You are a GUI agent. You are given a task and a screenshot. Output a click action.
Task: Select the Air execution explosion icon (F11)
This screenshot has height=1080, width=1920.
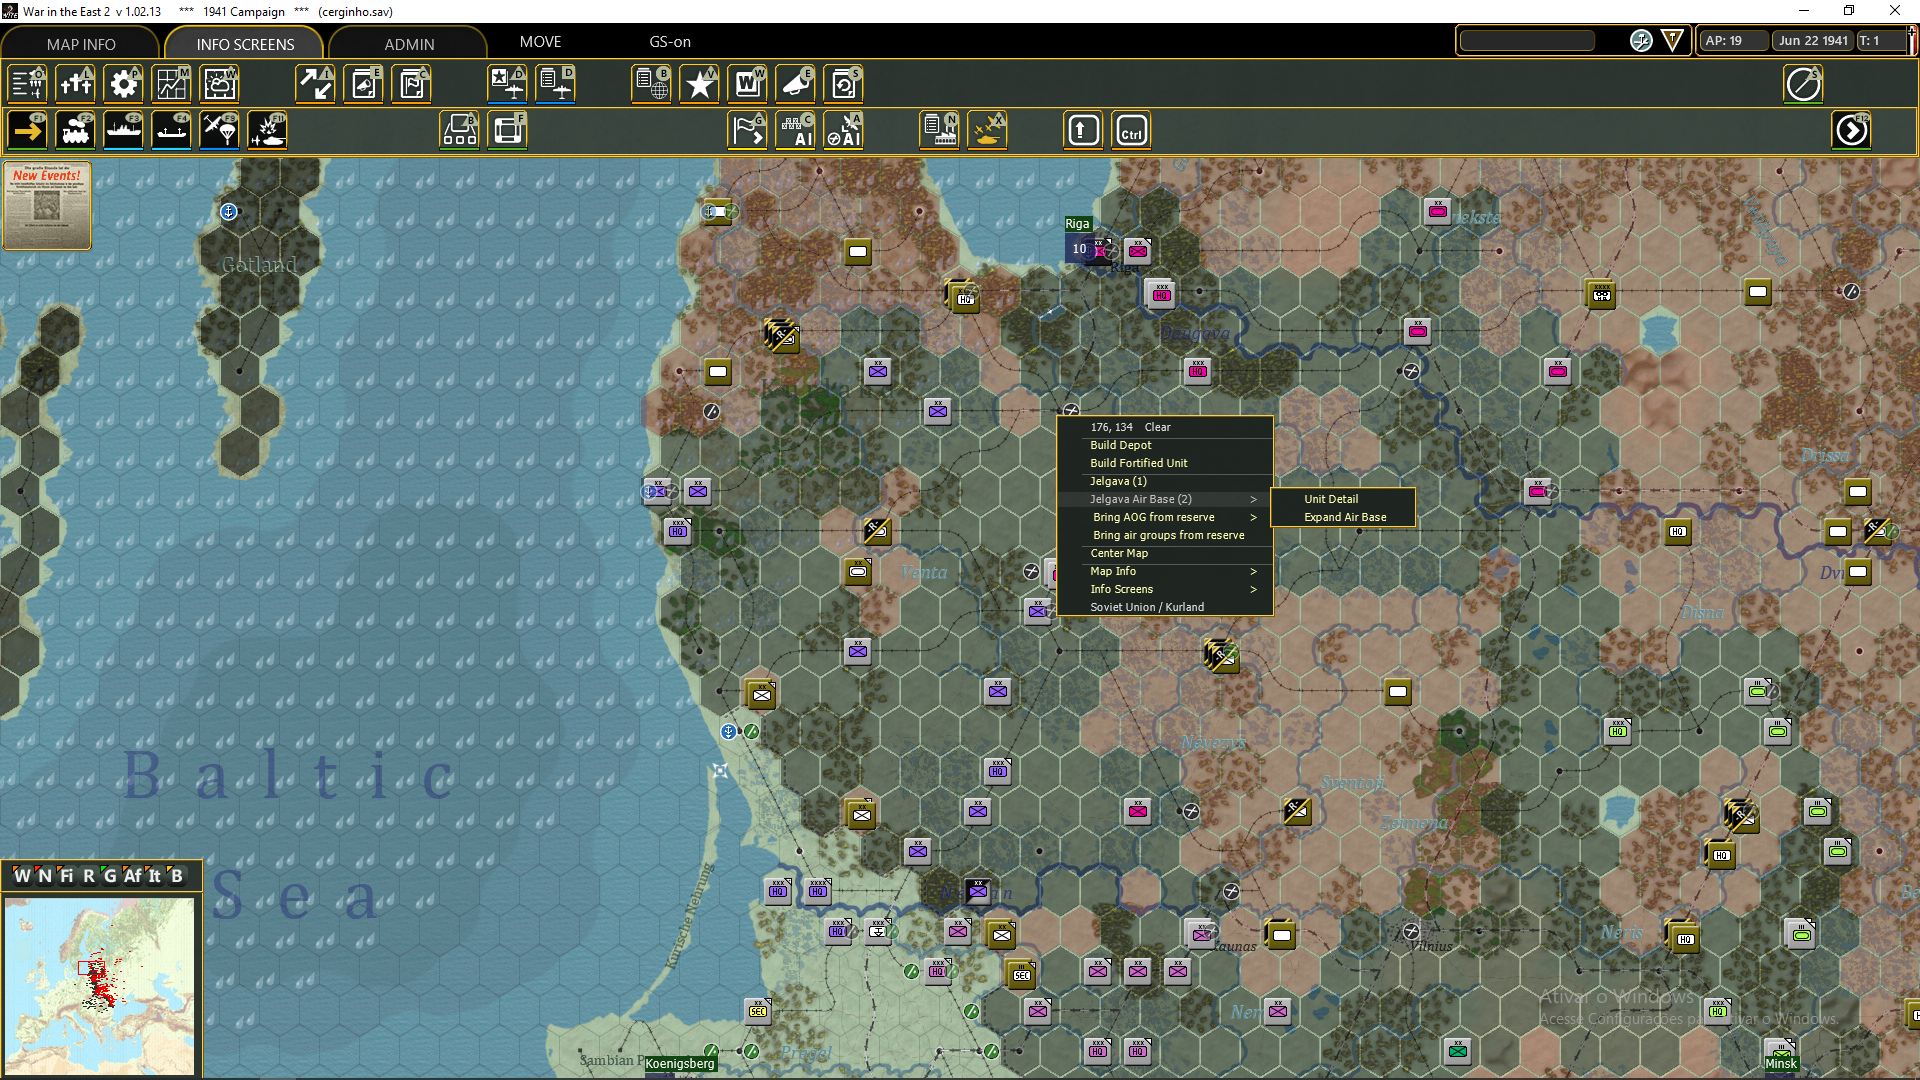tap(268, 131)
